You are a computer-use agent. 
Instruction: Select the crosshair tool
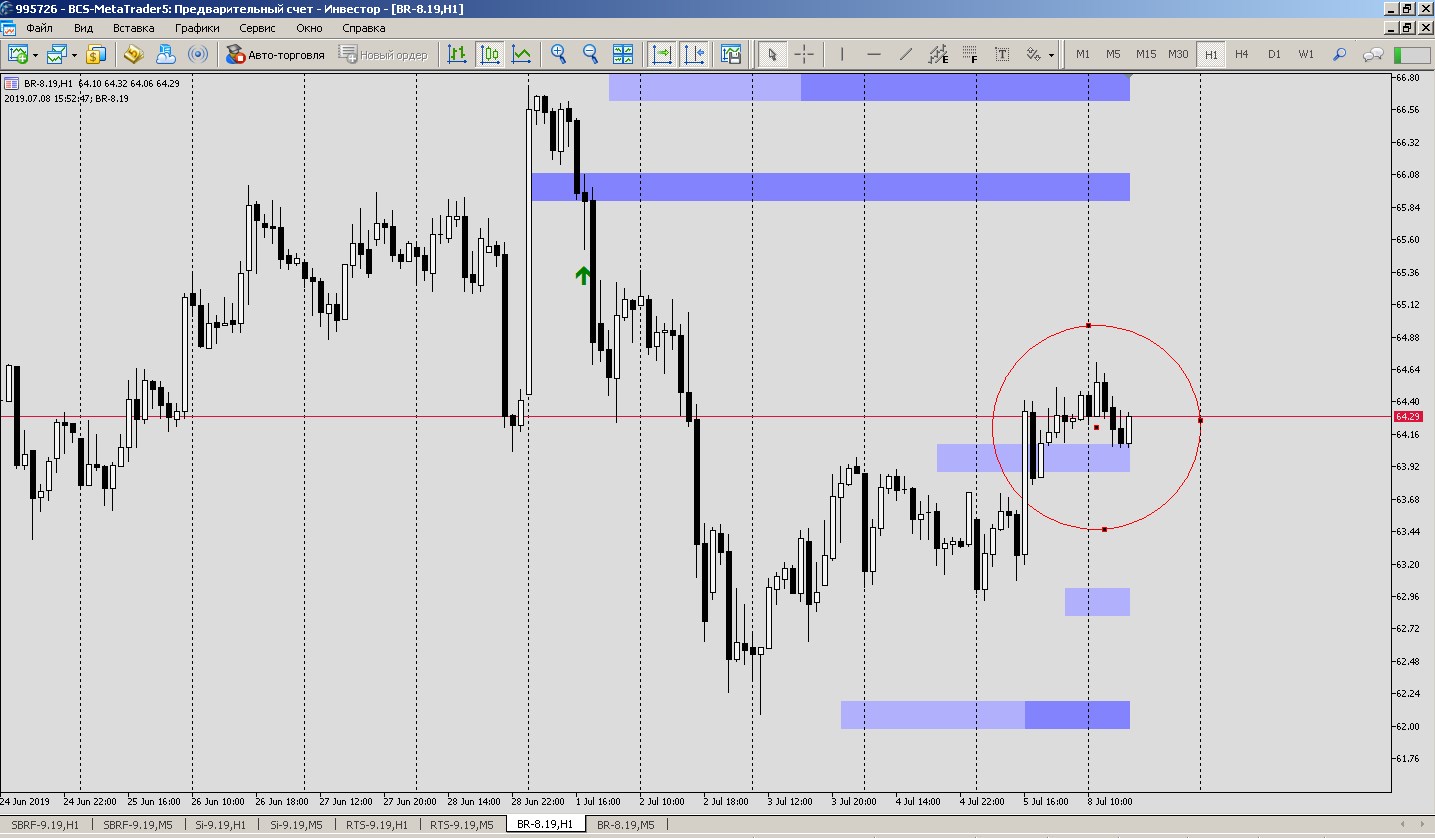804,54
